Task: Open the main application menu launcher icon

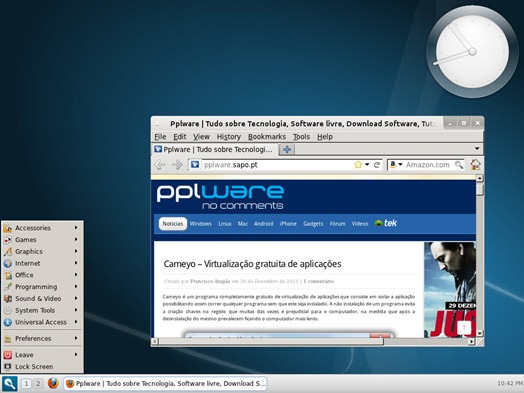Action: coord(9,383)
